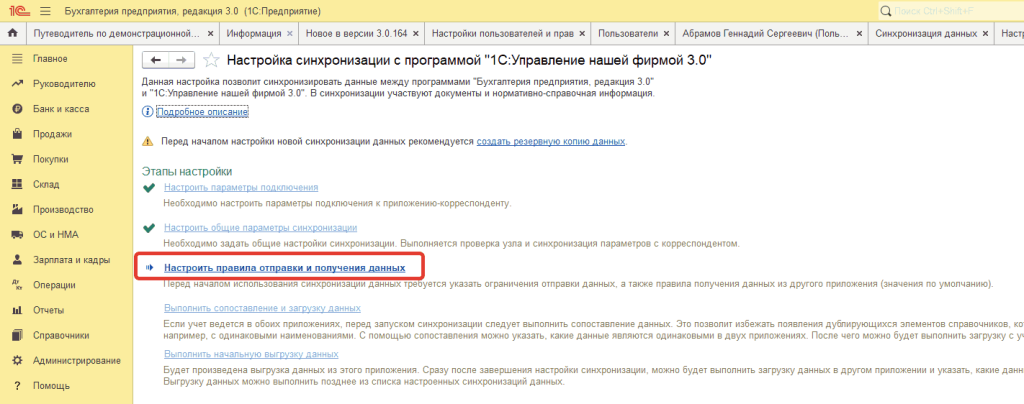Click the Зарплата и кадры person icon

pyautogui.click(x=18, y=260)
